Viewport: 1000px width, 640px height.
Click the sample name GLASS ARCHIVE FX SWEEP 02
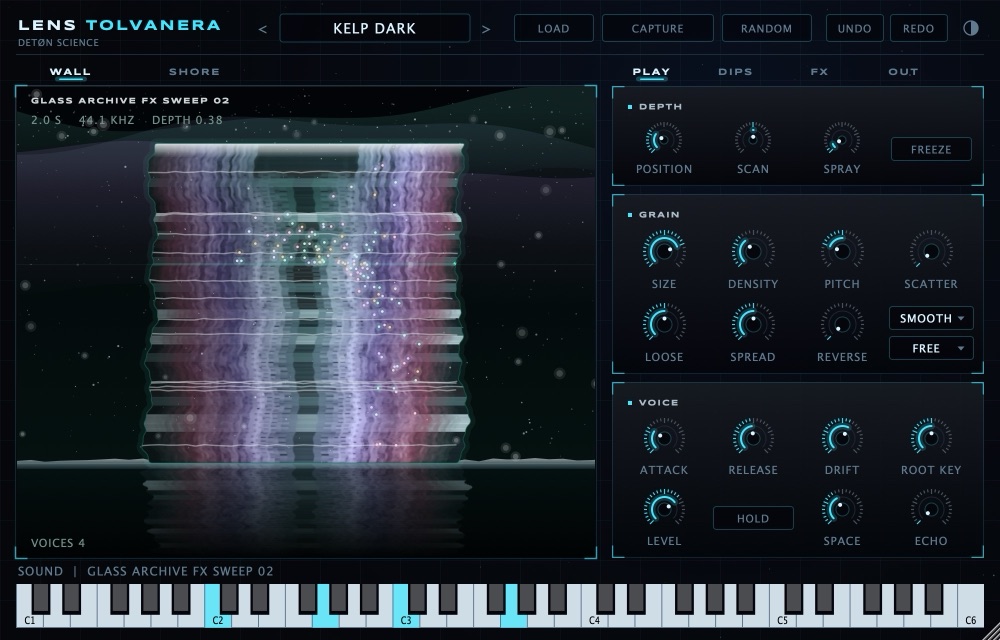click(130, 100)
